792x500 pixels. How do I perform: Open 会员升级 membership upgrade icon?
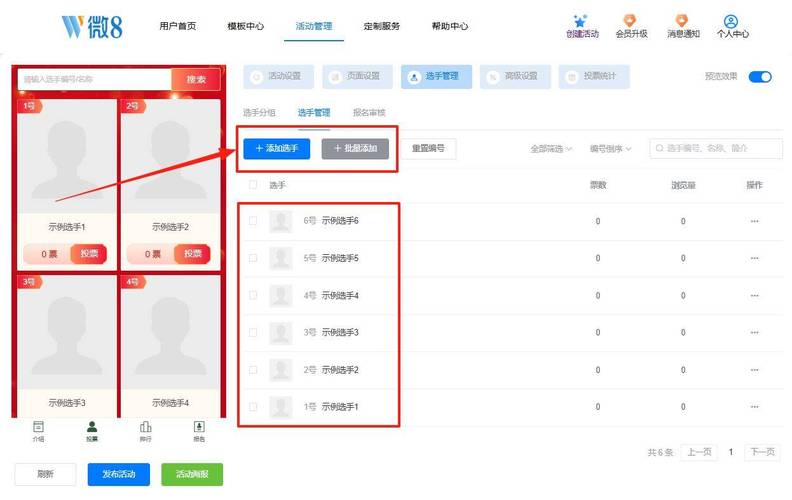tap(630, 20)
